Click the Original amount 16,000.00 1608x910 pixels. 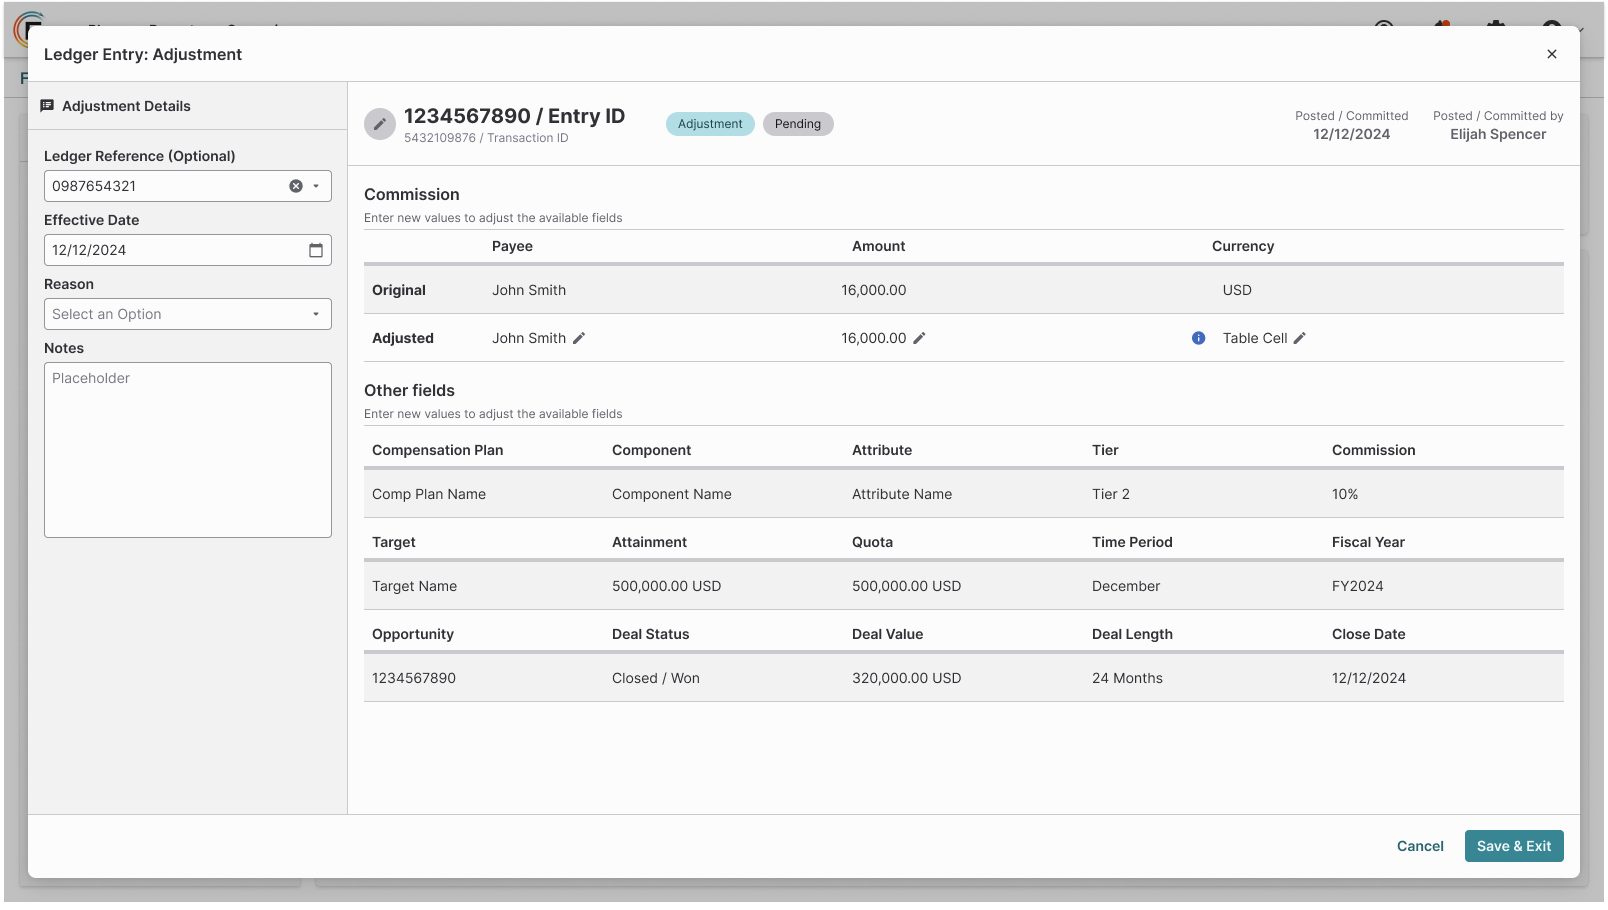tap(874, 290)
